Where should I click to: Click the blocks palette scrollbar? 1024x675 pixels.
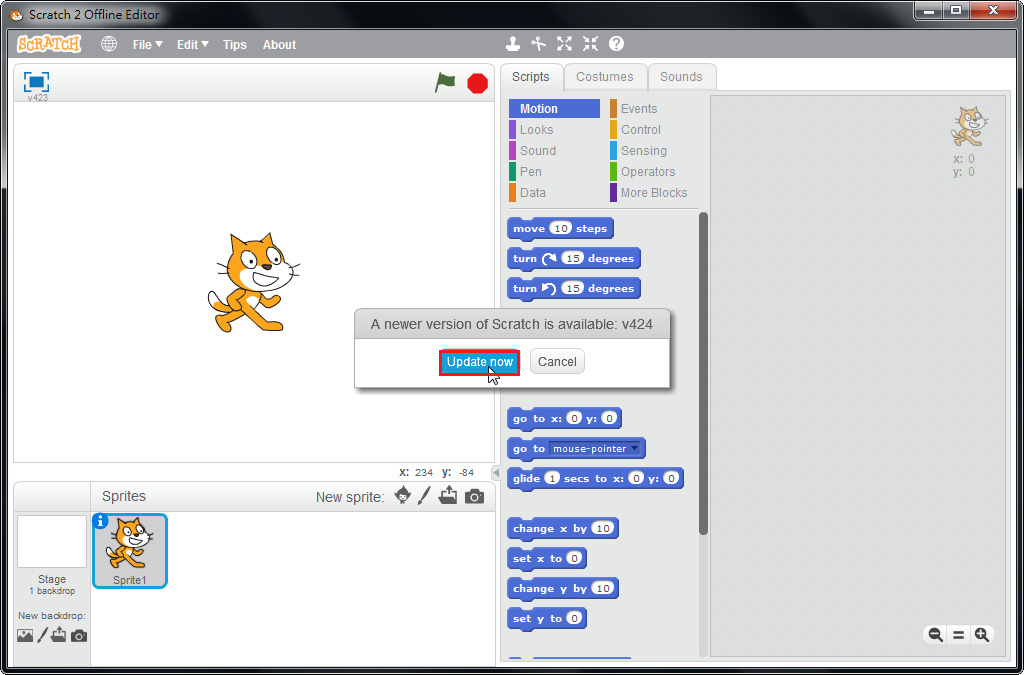click(x=703, y=373)
